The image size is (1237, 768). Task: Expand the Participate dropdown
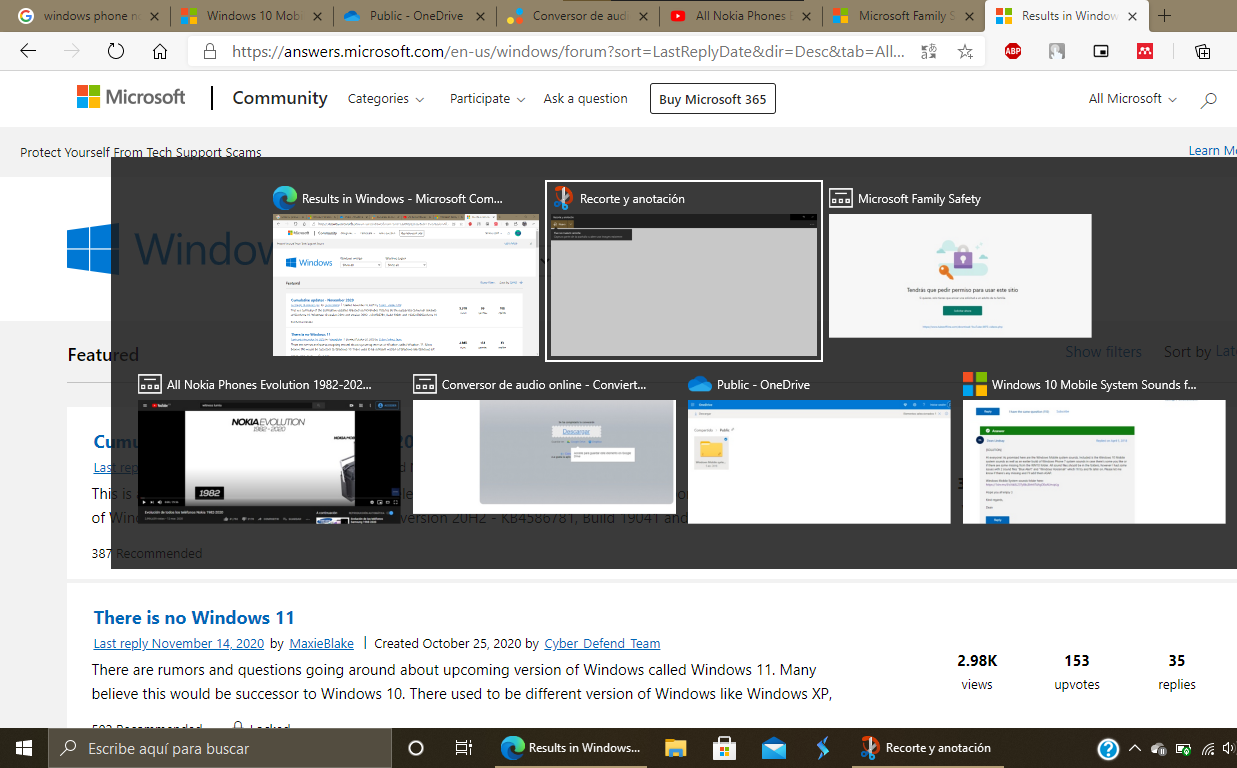487,99
